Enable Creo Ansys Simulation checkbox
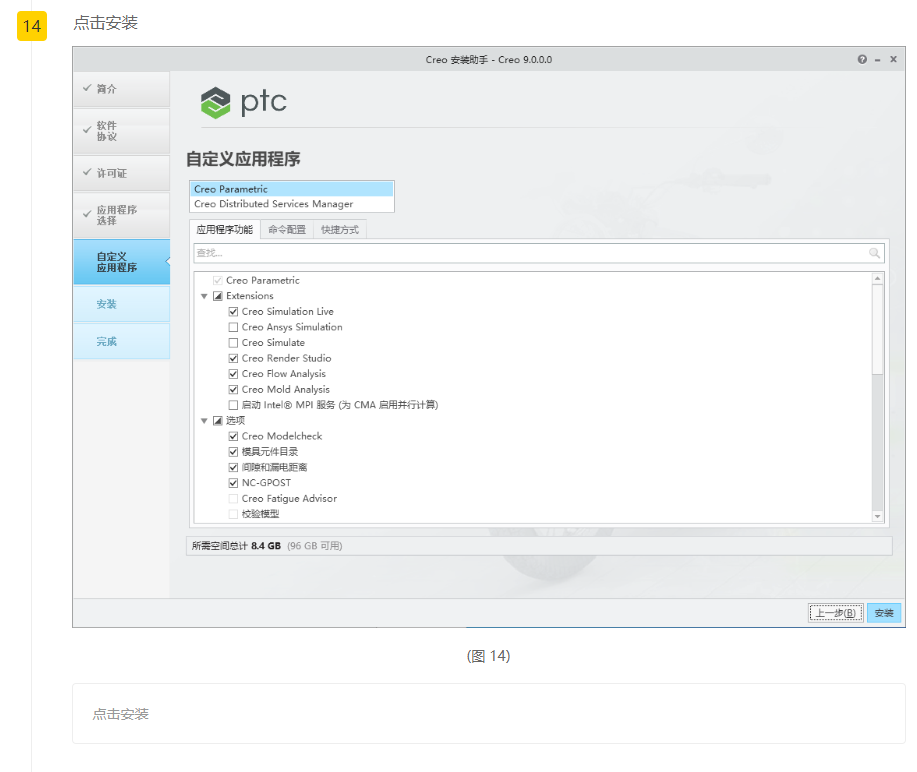 [x=233, y=328]
